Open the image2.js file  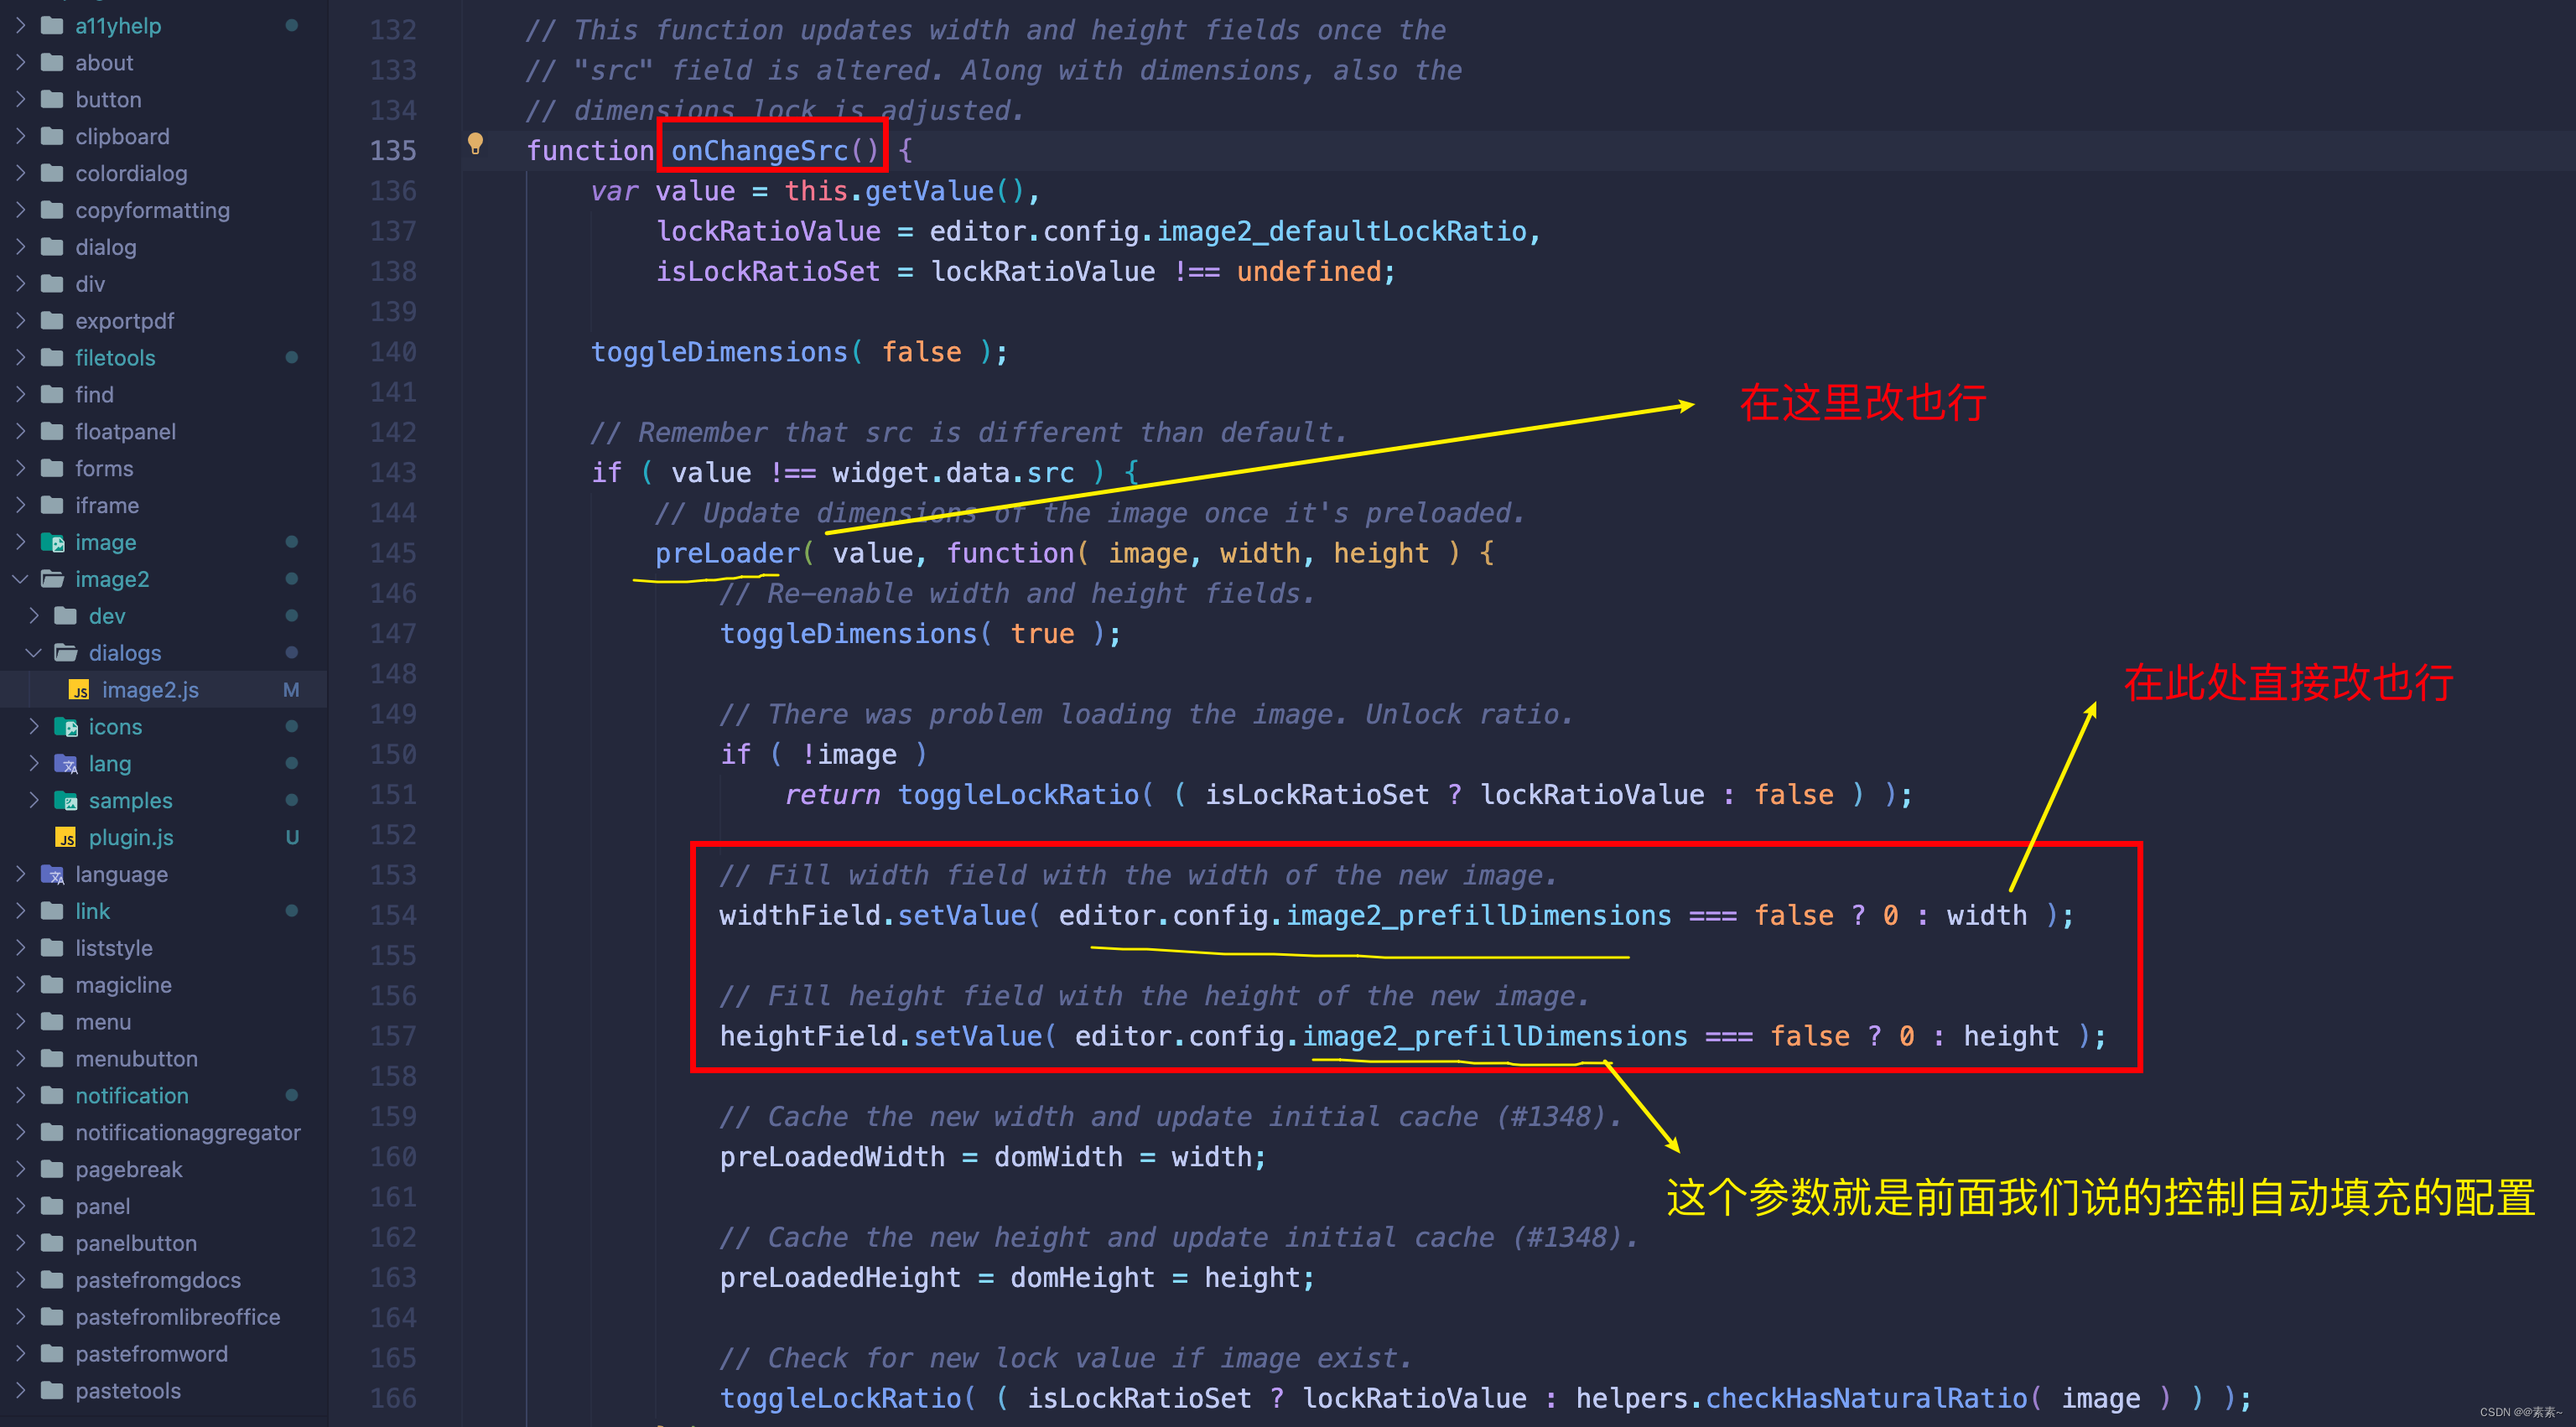point(150,690)
